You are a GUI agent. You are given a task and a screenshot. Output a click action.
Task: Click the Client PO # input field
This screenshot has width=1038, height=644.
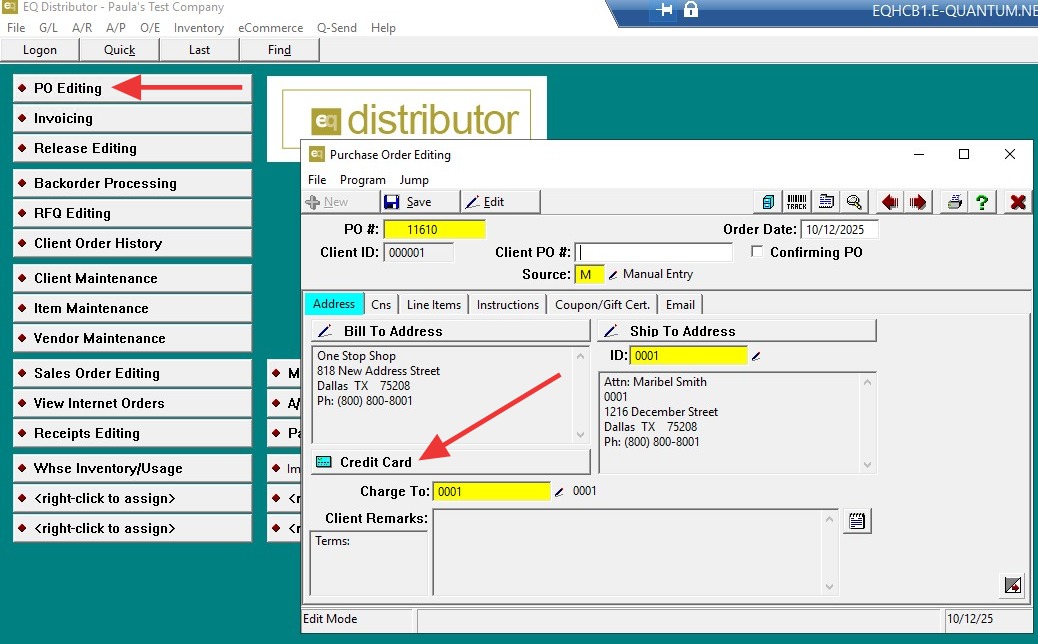[654, 252]
